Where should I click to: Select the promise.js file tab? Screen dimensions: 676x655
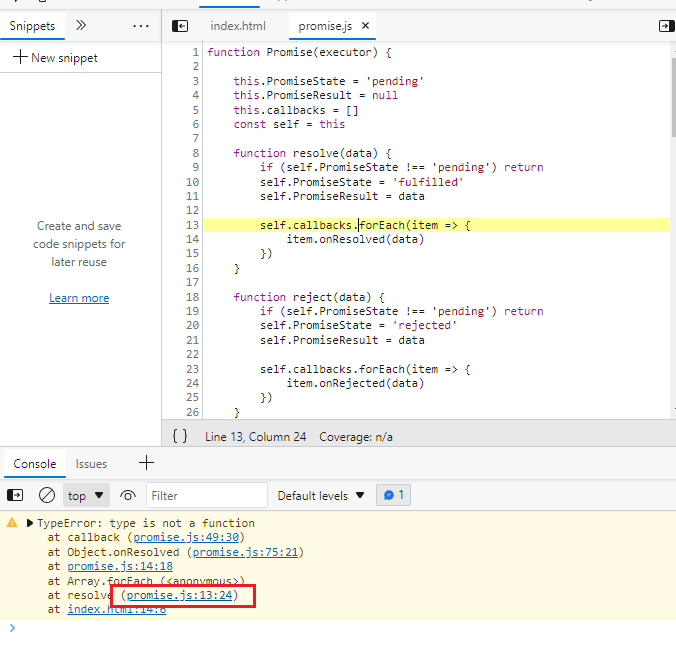click(x=325, y=26)
